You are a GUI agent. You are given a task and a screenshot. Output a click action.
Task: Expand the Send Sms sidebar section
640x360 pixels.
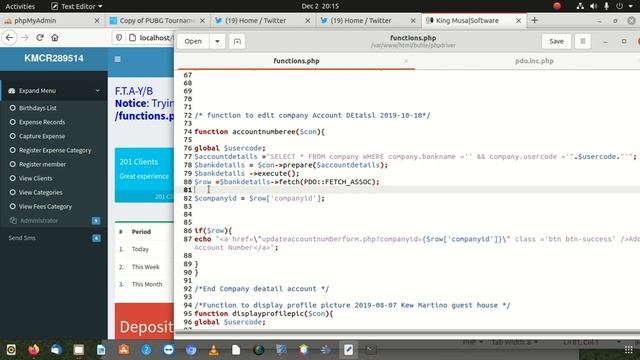(x=54, y=238)
